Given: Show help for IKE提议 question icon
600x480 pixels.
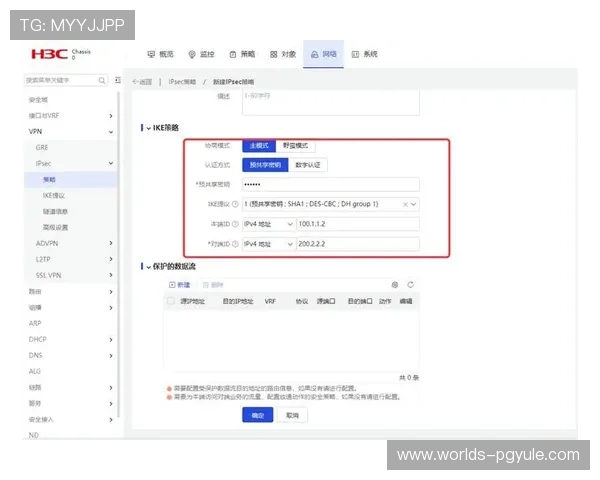Looking at the screenshot, I should point(235,204).
